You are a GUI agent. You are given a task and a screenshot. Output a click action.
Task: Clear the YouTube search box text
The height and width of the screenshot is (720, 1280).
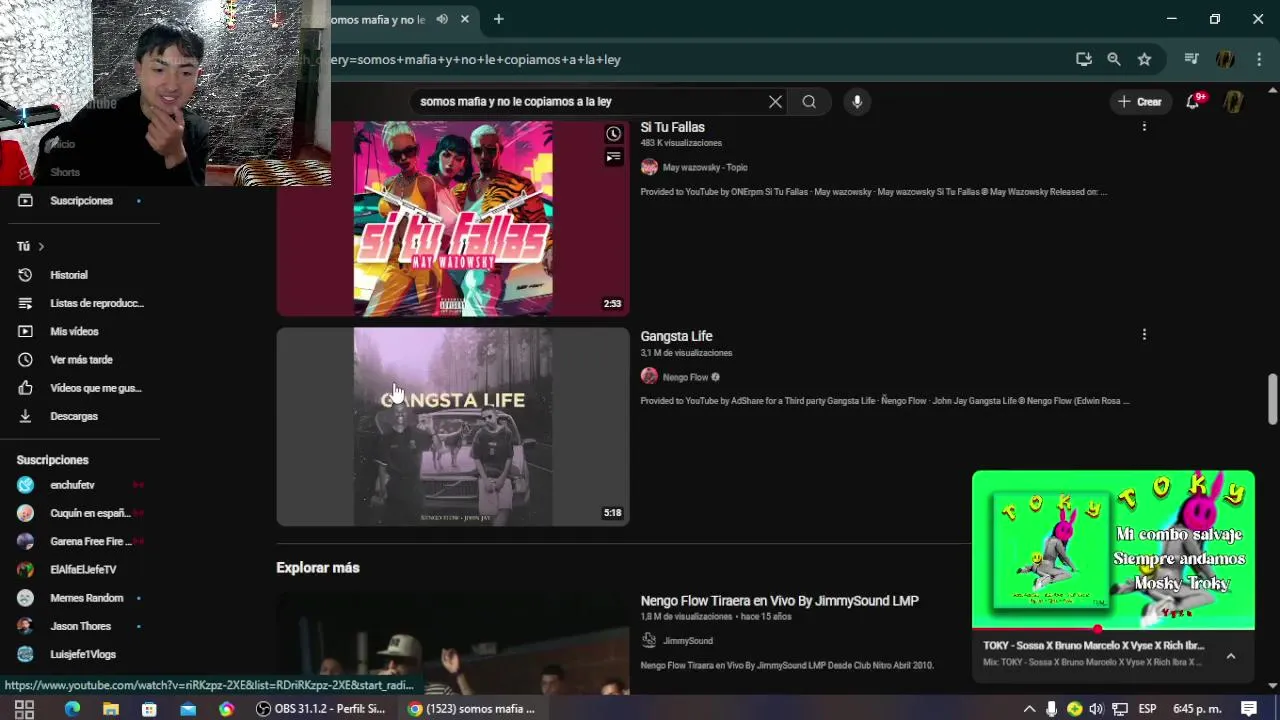point(775,101)
